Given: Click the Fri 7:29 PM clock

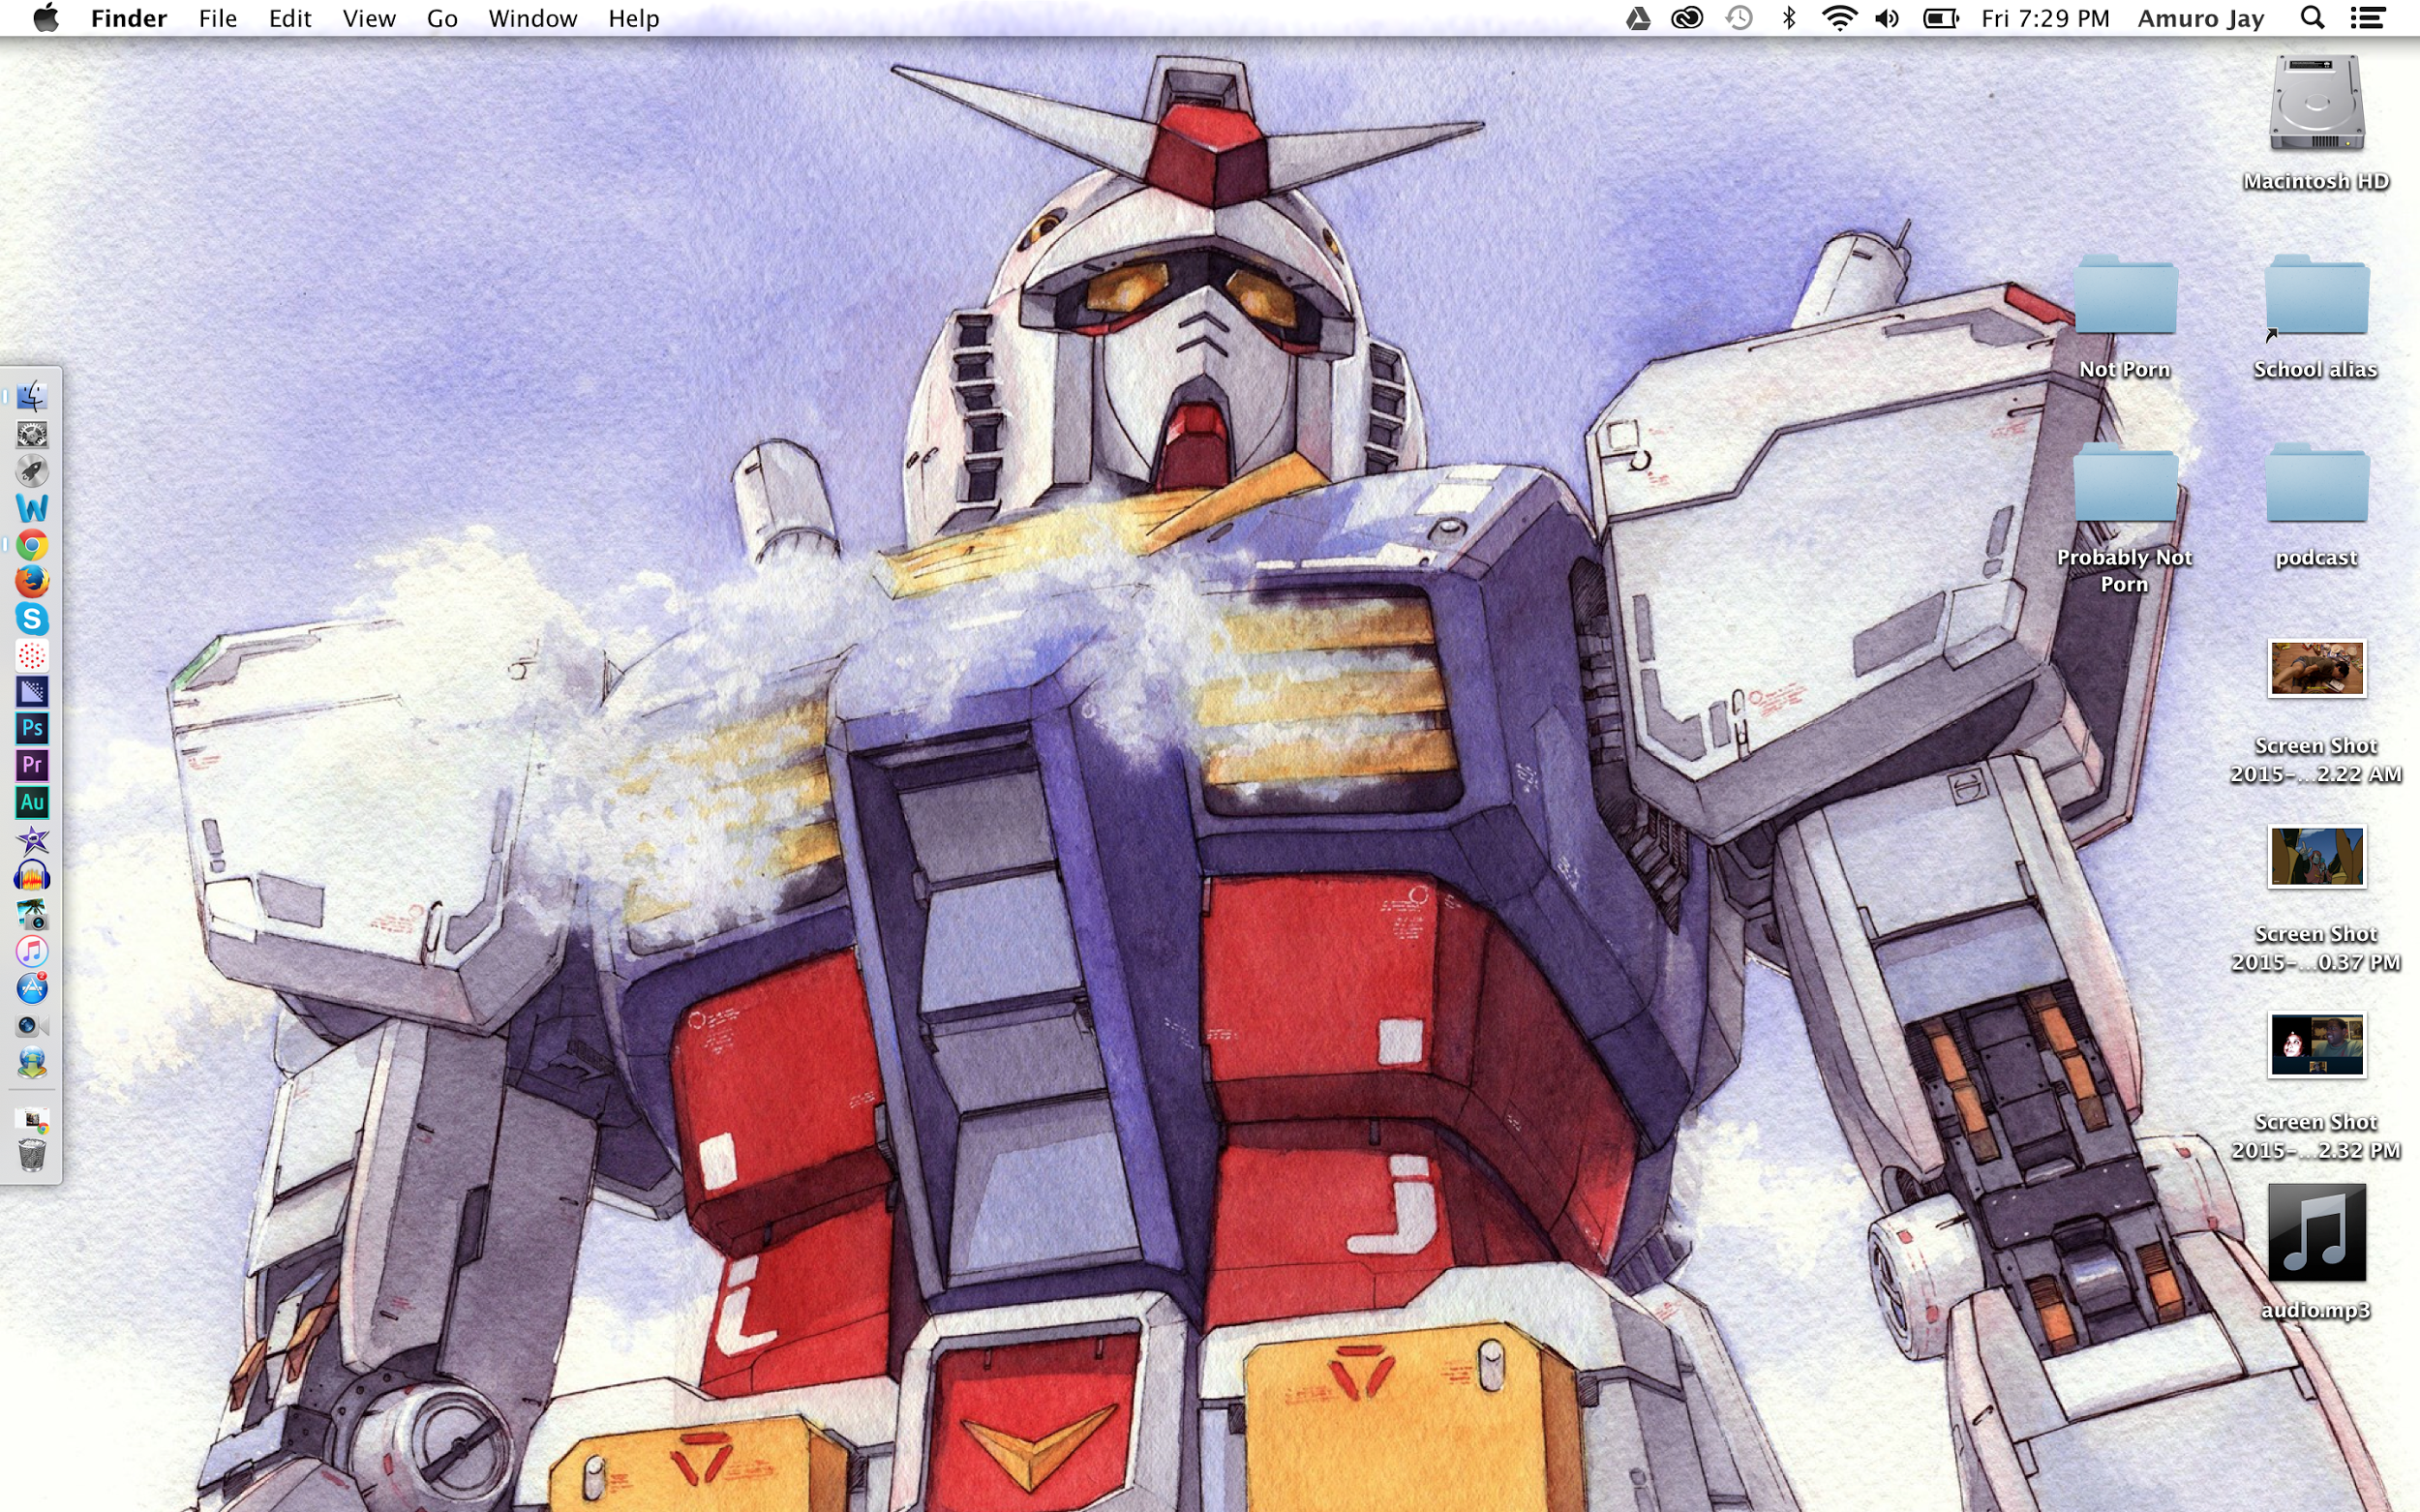Looking at the screenshot, I should click(x=2045, y=18).
